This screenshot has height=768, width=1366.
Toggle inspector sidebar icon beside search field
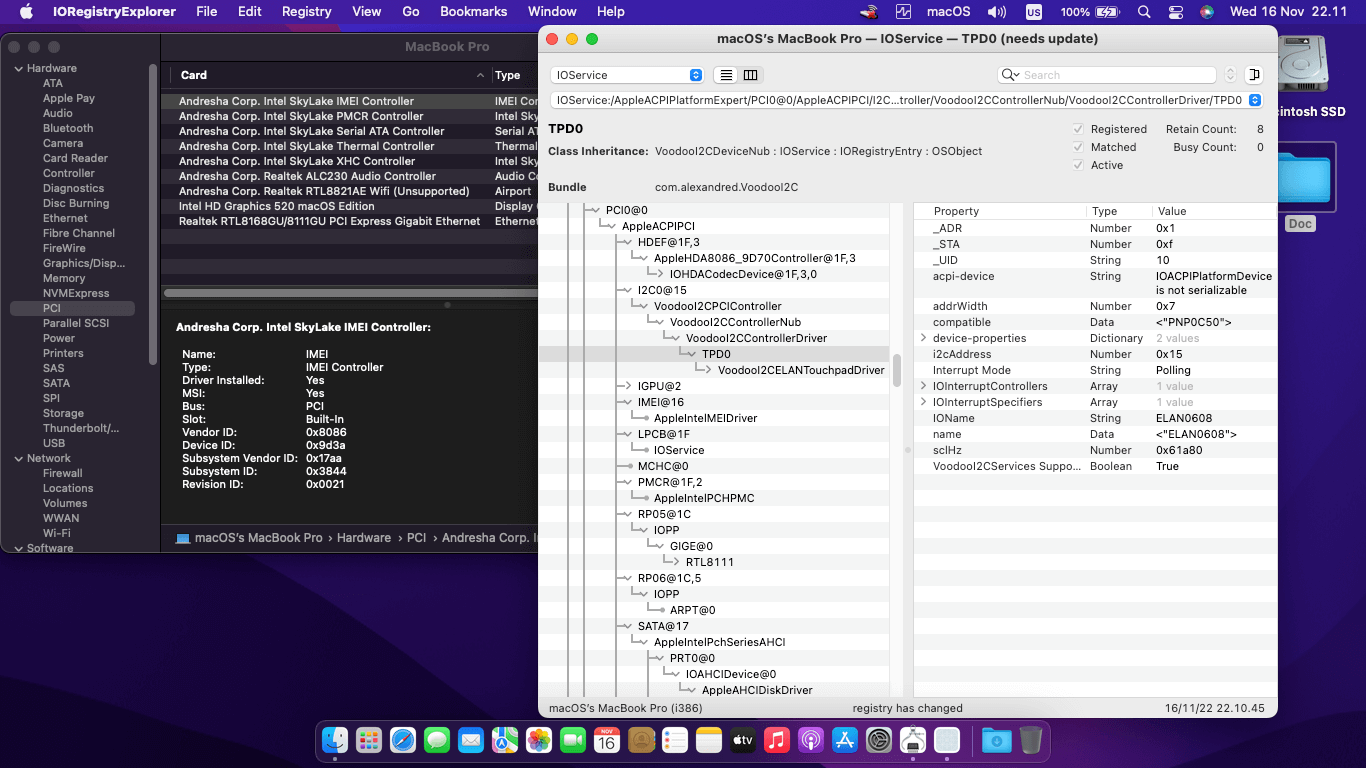pyautogui.click(x=1255, y=75)
